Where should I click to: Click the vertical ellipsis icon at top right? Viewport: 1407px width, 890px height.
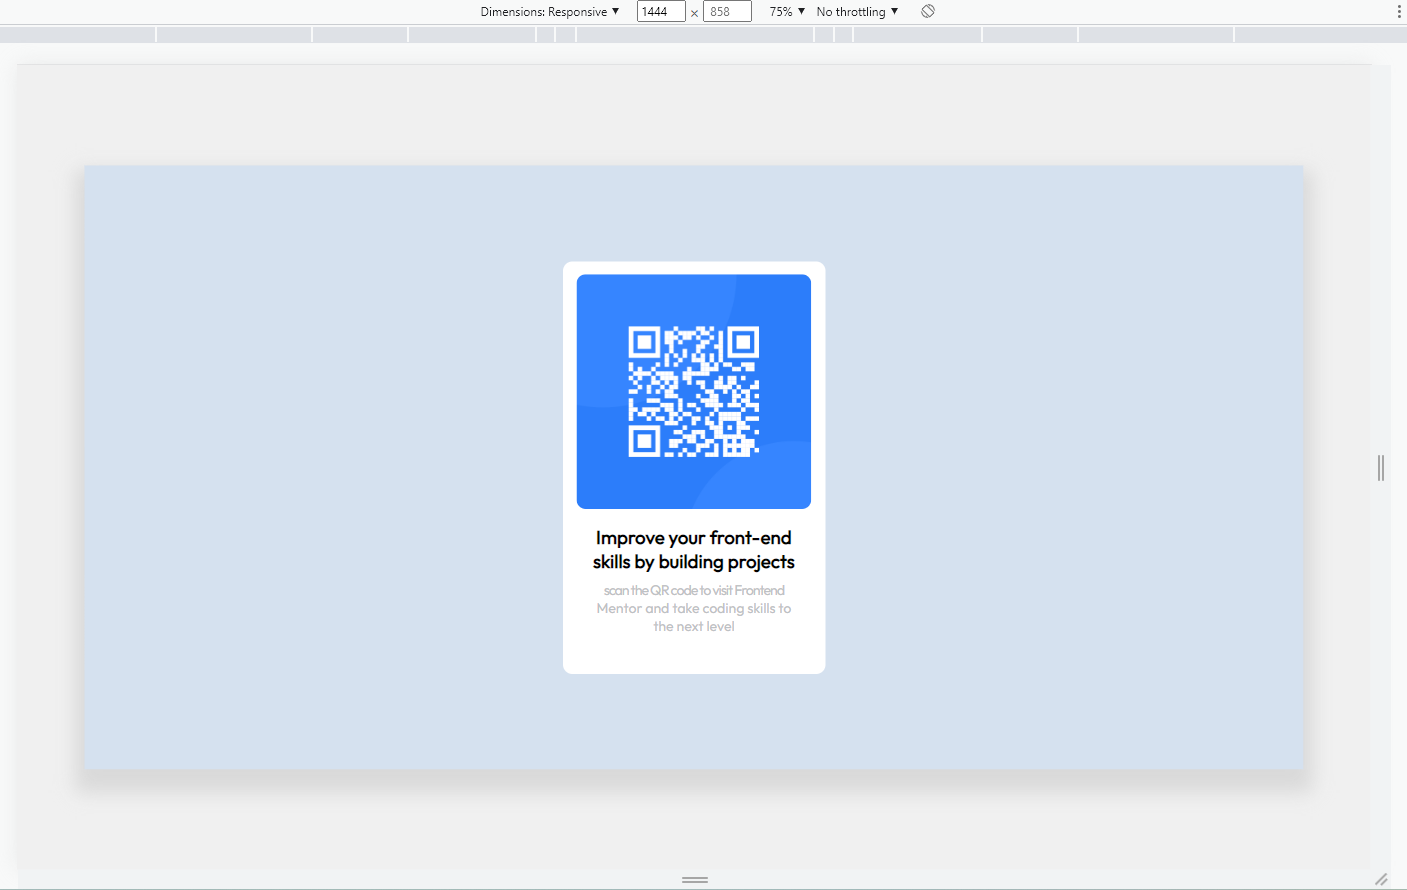(x=1397, y=11)
